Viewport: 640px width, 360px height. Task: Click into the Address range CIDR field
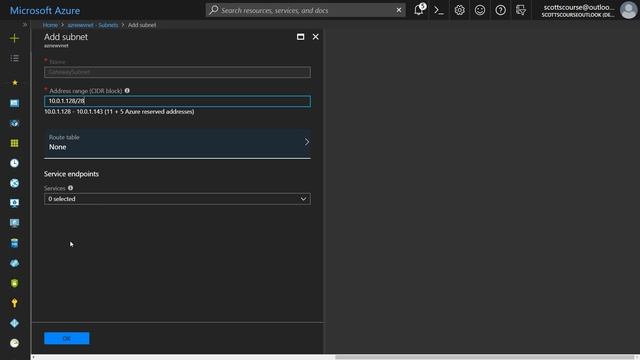177,101
